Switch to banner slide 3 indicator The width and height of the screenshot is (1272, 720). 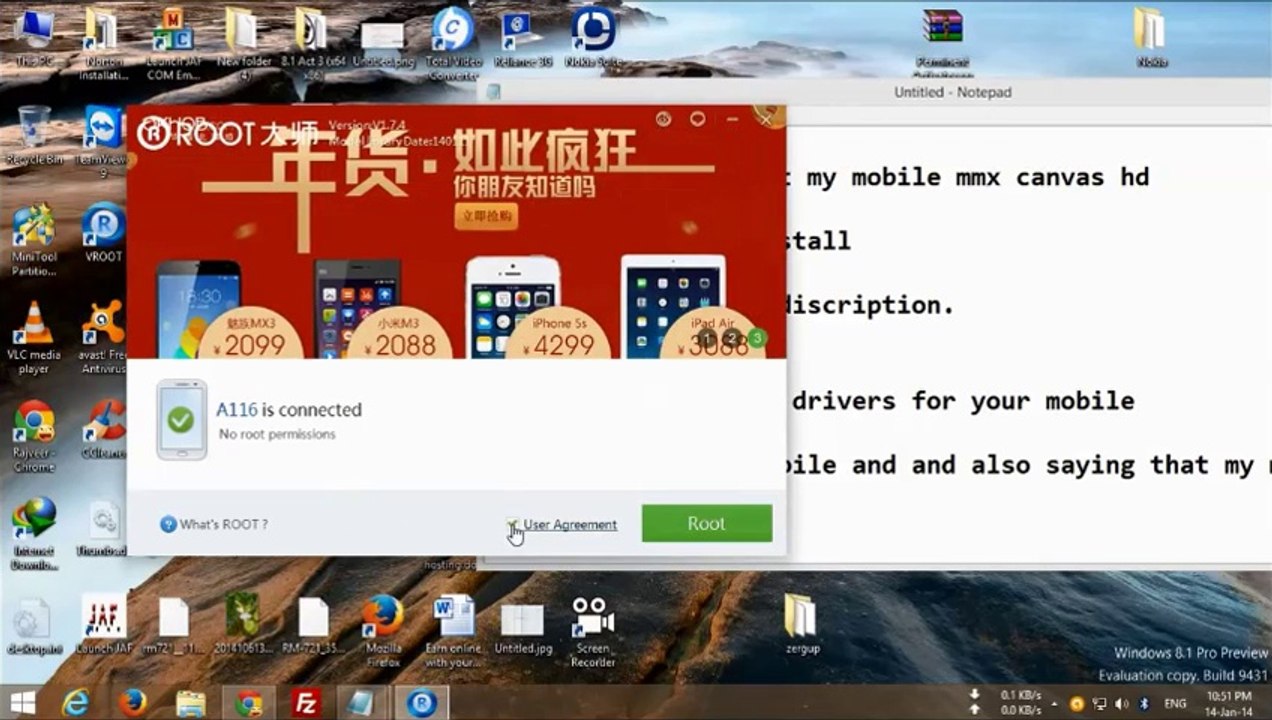pyautogui.click(x=757, y=338)
